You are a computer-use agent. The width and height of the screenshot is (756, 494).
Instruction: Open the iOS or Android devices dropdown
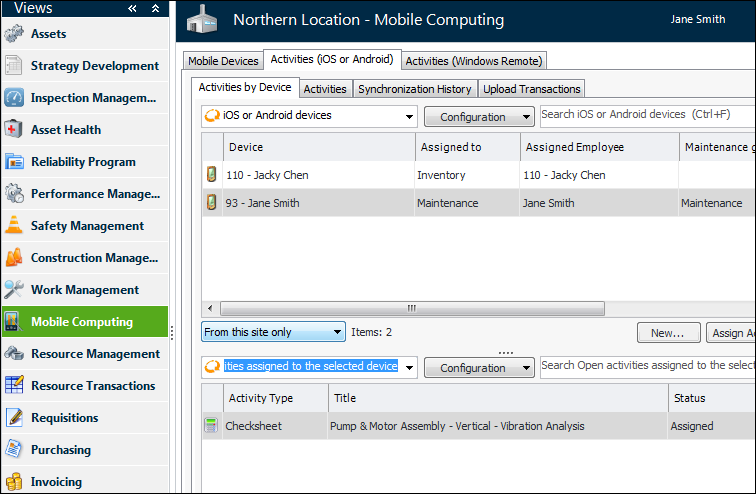click(x=409, y=117)
